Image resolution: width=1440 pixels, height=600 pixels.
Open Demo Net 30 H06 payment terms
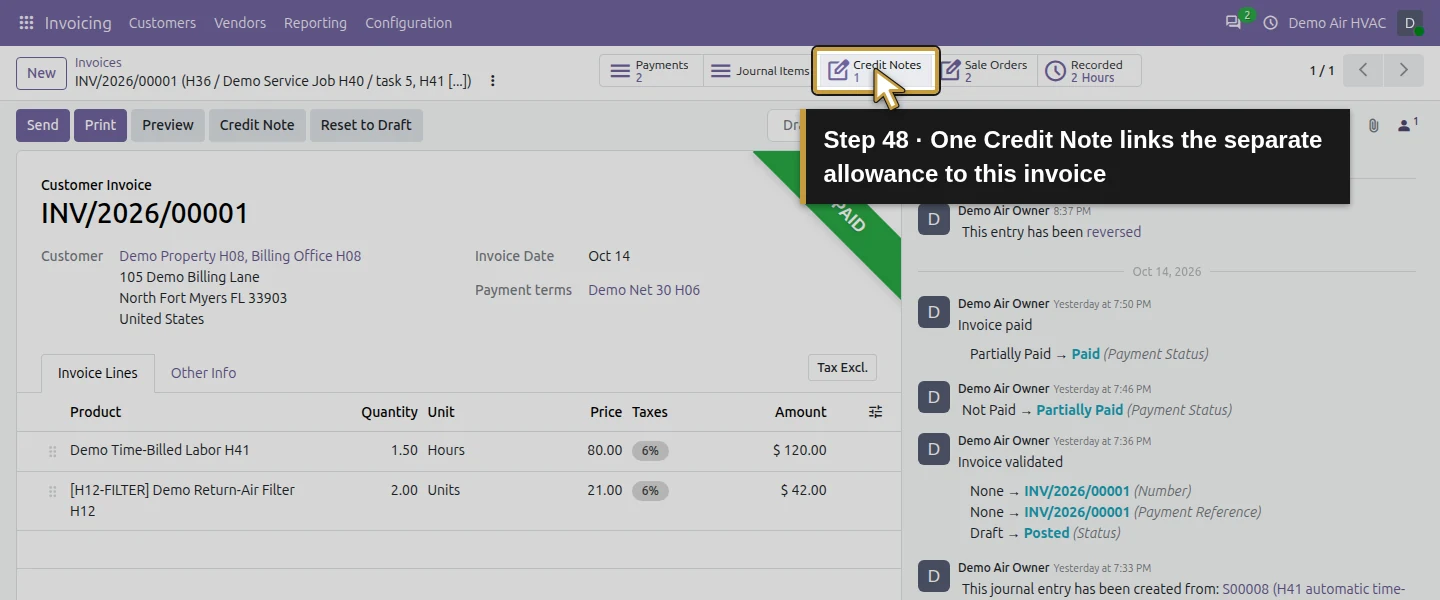click(644, 290)
